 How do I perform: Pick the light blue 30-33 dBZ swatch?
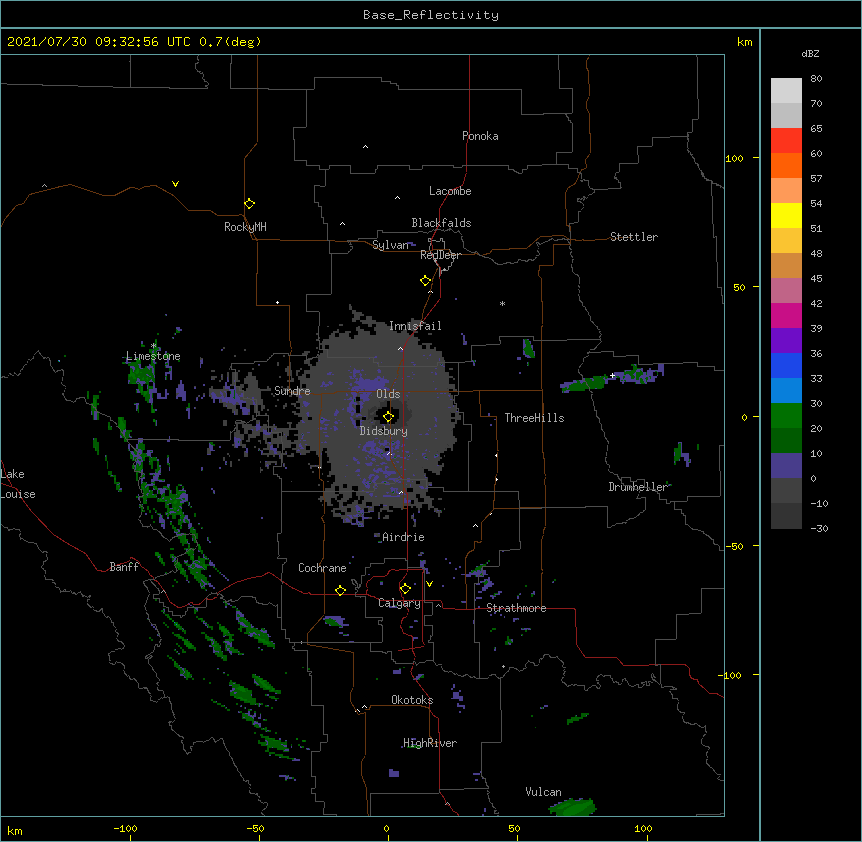[786, 391]
